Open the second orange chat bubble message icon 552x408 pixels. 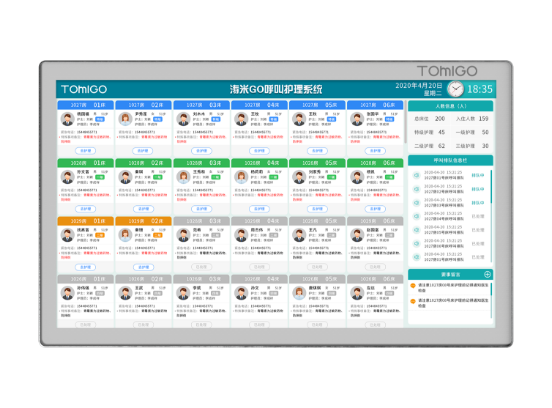click(x=413, y=301)
